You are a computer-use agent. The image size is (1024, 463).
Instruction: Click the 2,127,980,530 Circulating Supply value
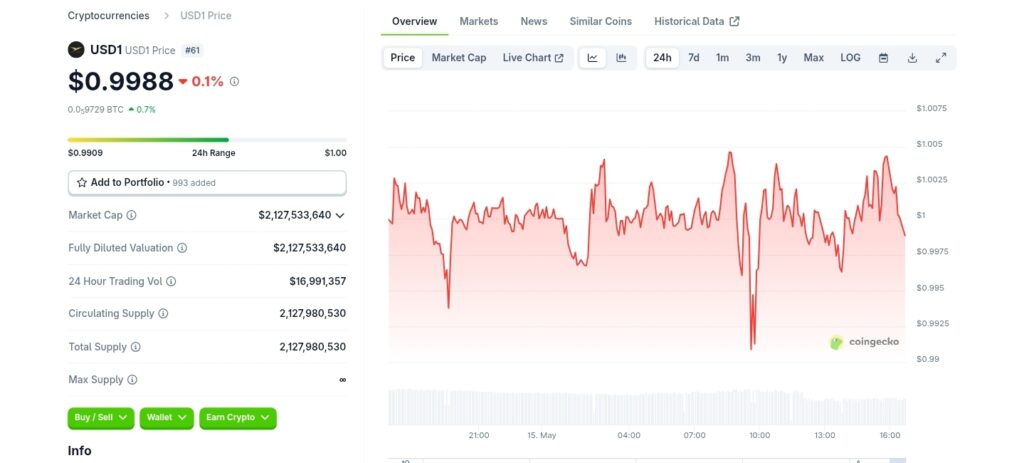coord(313,313)
